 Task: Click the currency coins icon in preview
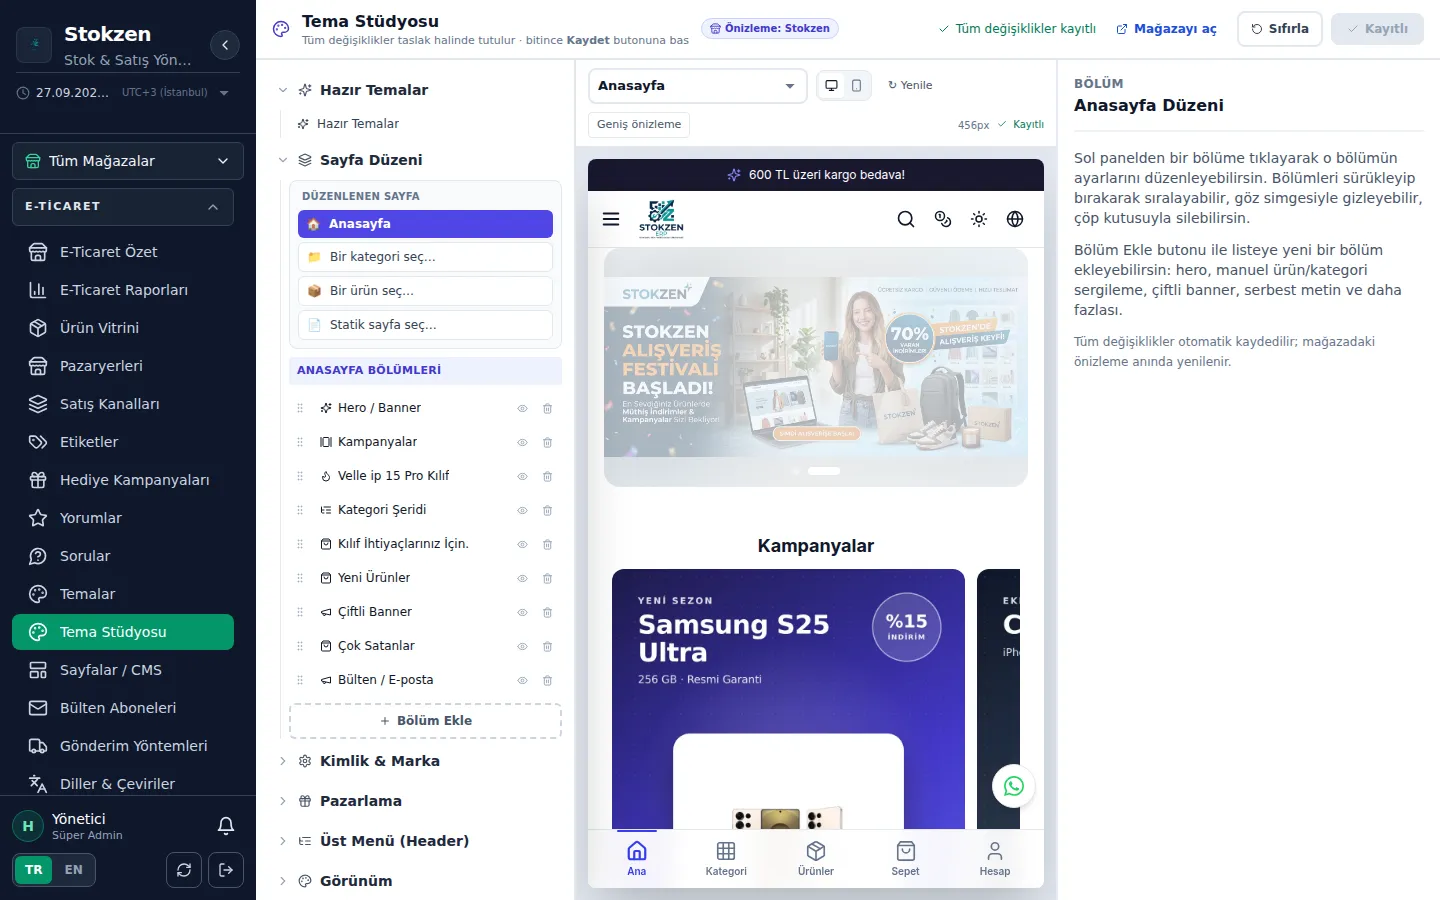[x=942, y=219]
